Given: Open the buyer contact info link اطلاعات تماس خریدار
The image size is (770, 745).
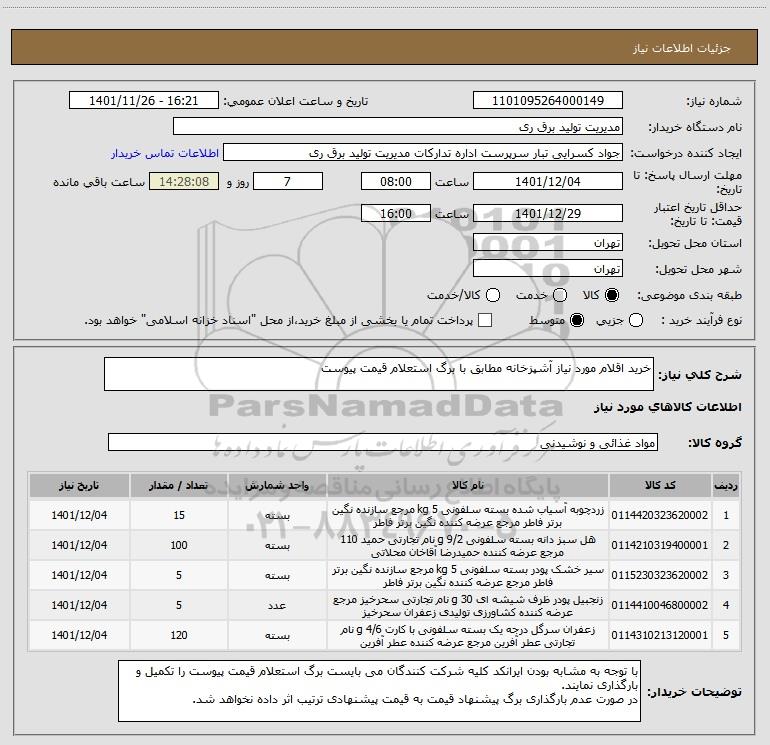Looking at the screenshot, I should (x=165, y=153).
